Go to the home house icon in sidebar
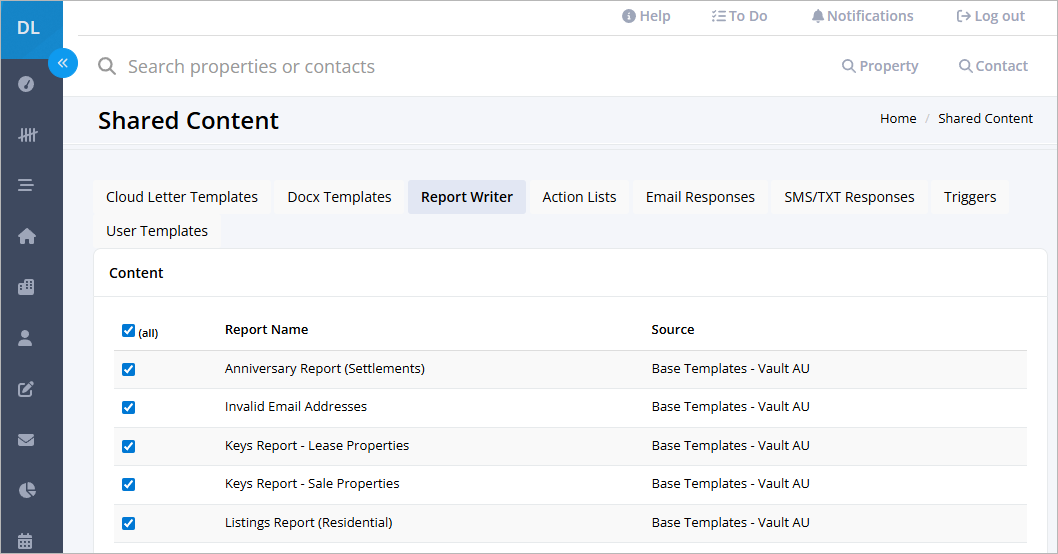1058x554 pixels. pos(26,236)
